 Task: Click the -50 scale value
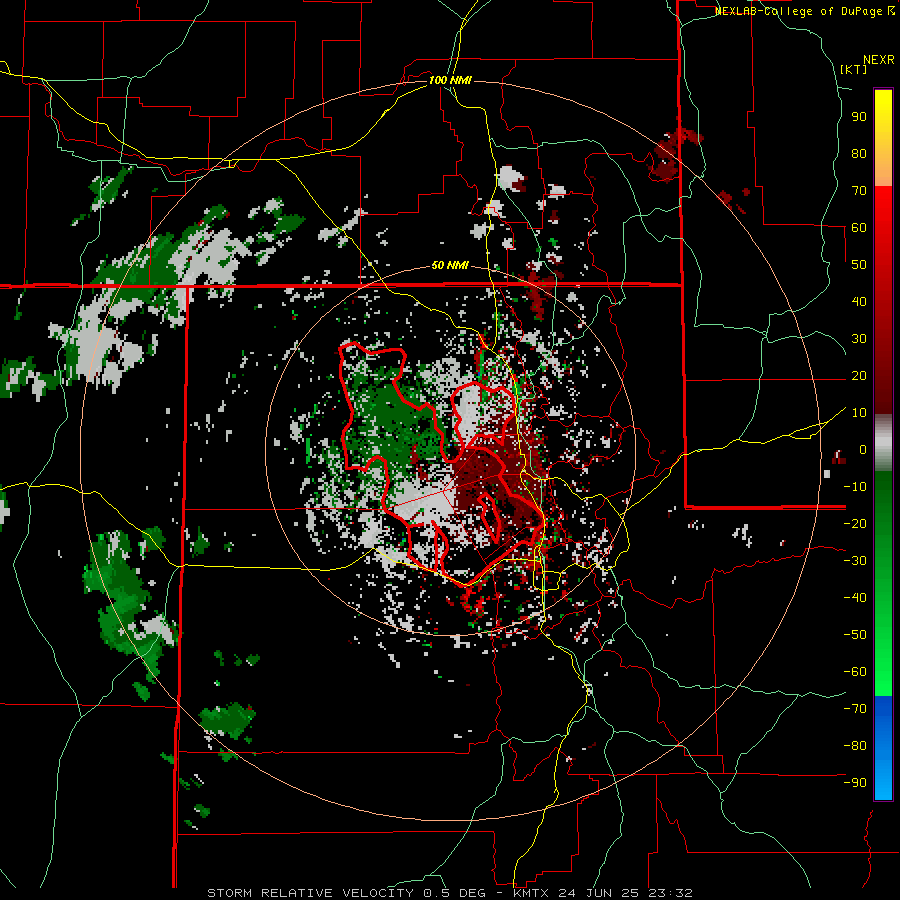tap(855, 635)
